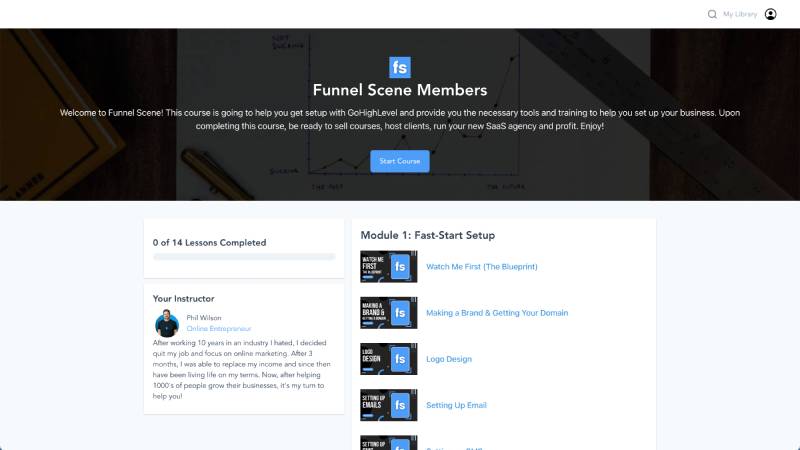This screenshot has width=800, height=450.
Task: Click the Funnel Scene Members title
Action: pyautogui.click(x=399, y=90)
